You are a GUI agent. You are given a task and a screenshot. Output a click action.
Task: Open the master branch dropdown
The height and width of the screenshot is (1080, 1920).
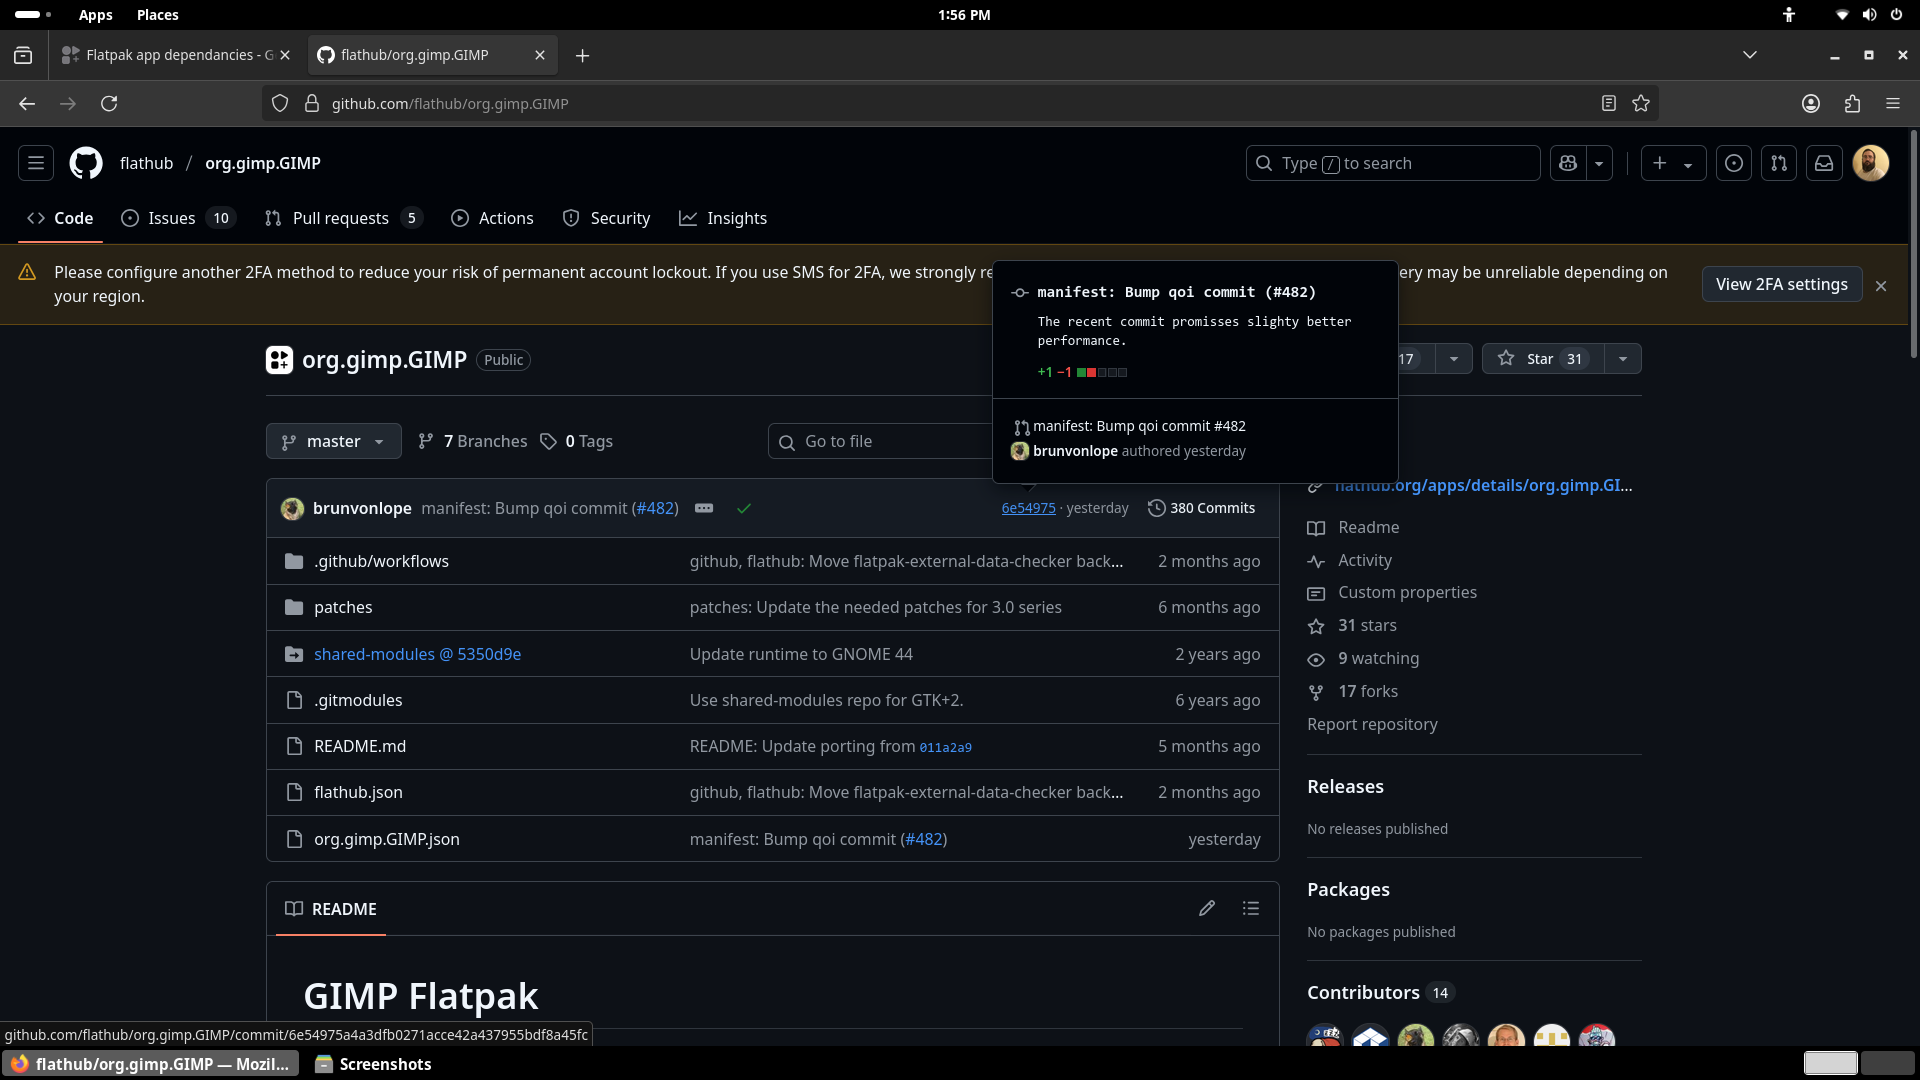[333, 441]
